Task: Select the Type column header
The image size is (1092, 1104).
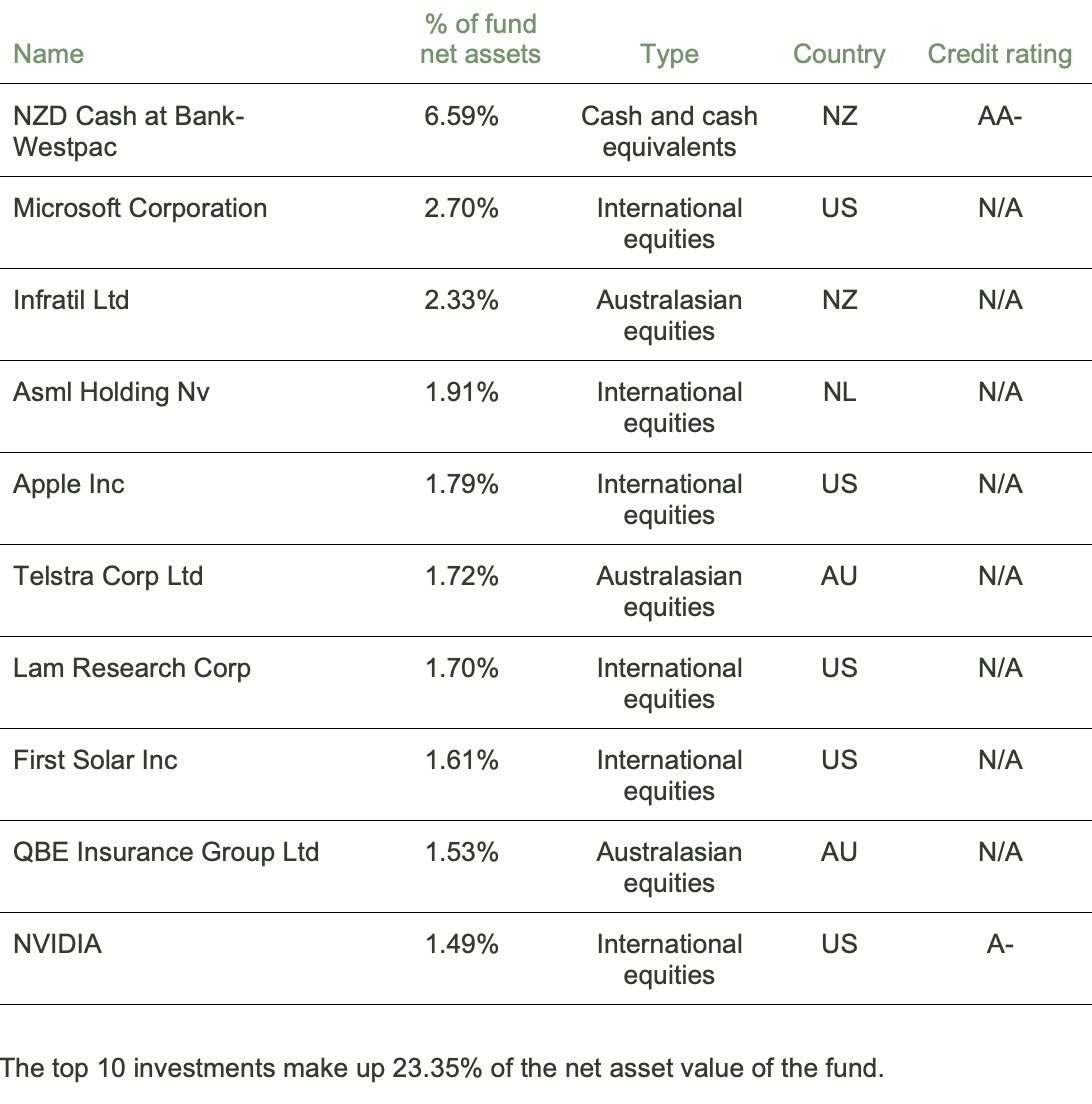Action: click(x=669, y=54)
